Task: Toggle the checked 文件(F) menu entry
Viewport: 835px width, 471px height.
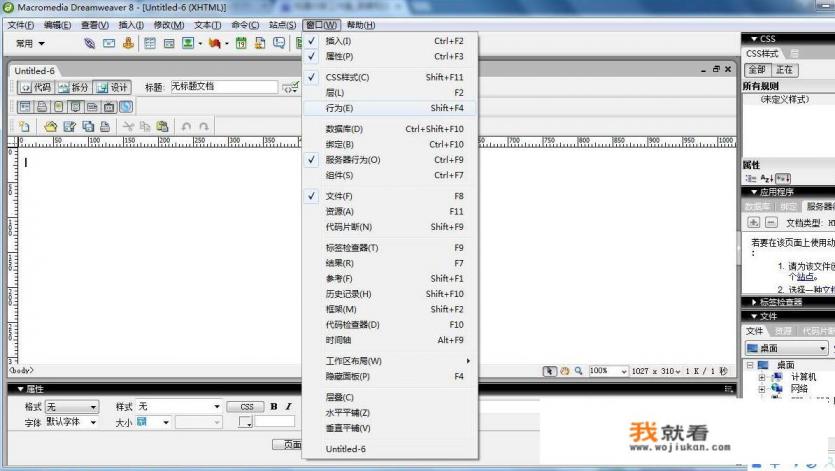Action: 338,196
